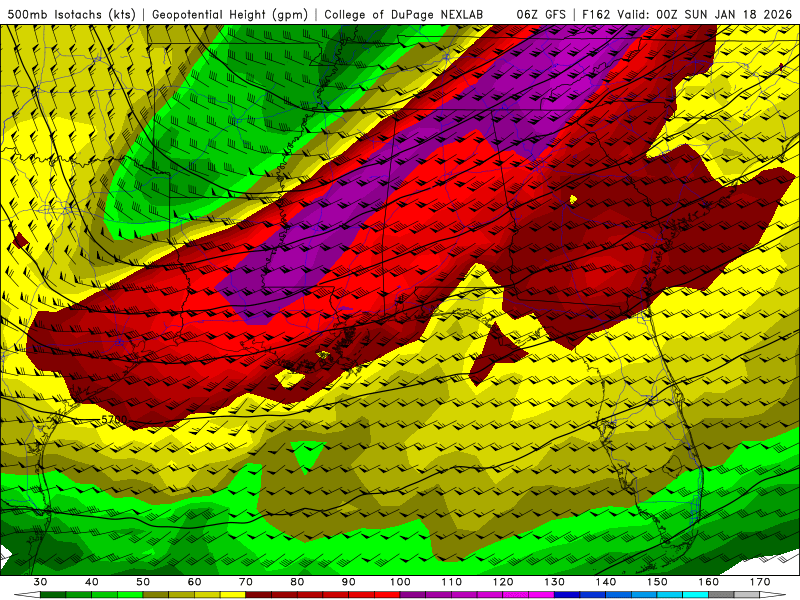This screenshot has height=600, width=800.
Task: Click the '110' legend value
Action: 452,582
